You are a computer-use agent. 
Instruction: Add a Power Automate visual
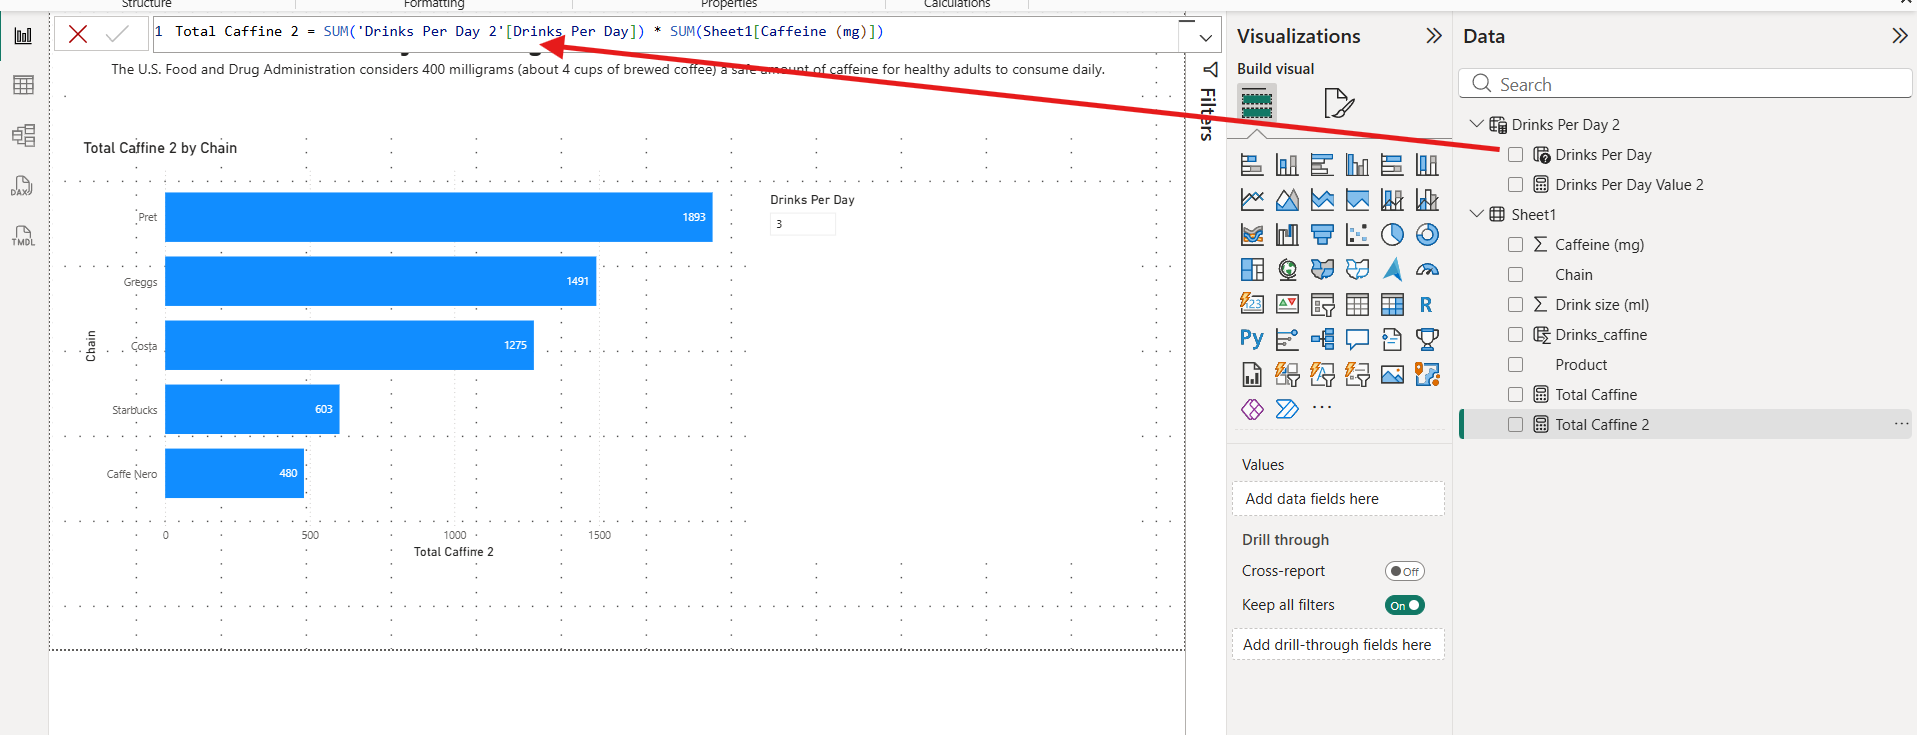pyautogui.click(x=1287, y=409)
